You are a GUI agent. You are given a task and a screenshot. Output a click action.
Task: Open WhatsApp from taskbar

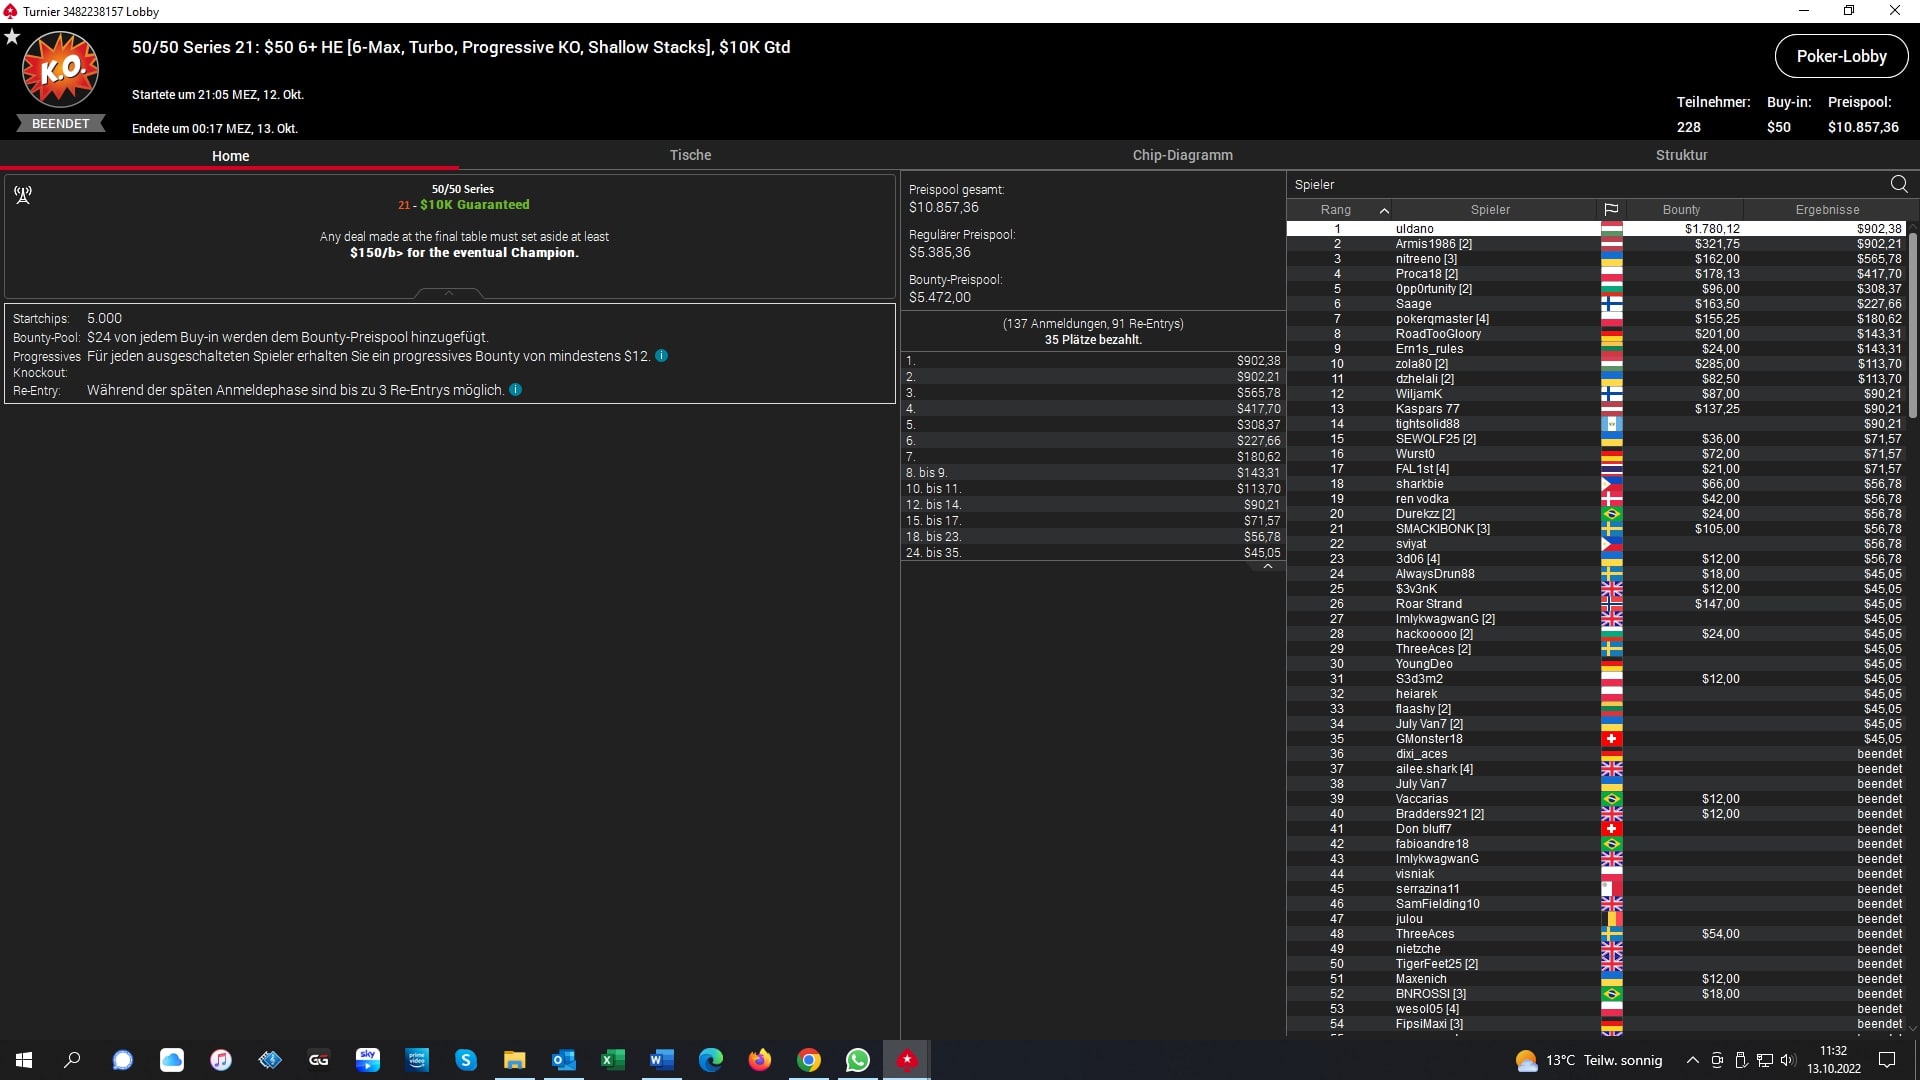click(857, 1060)
